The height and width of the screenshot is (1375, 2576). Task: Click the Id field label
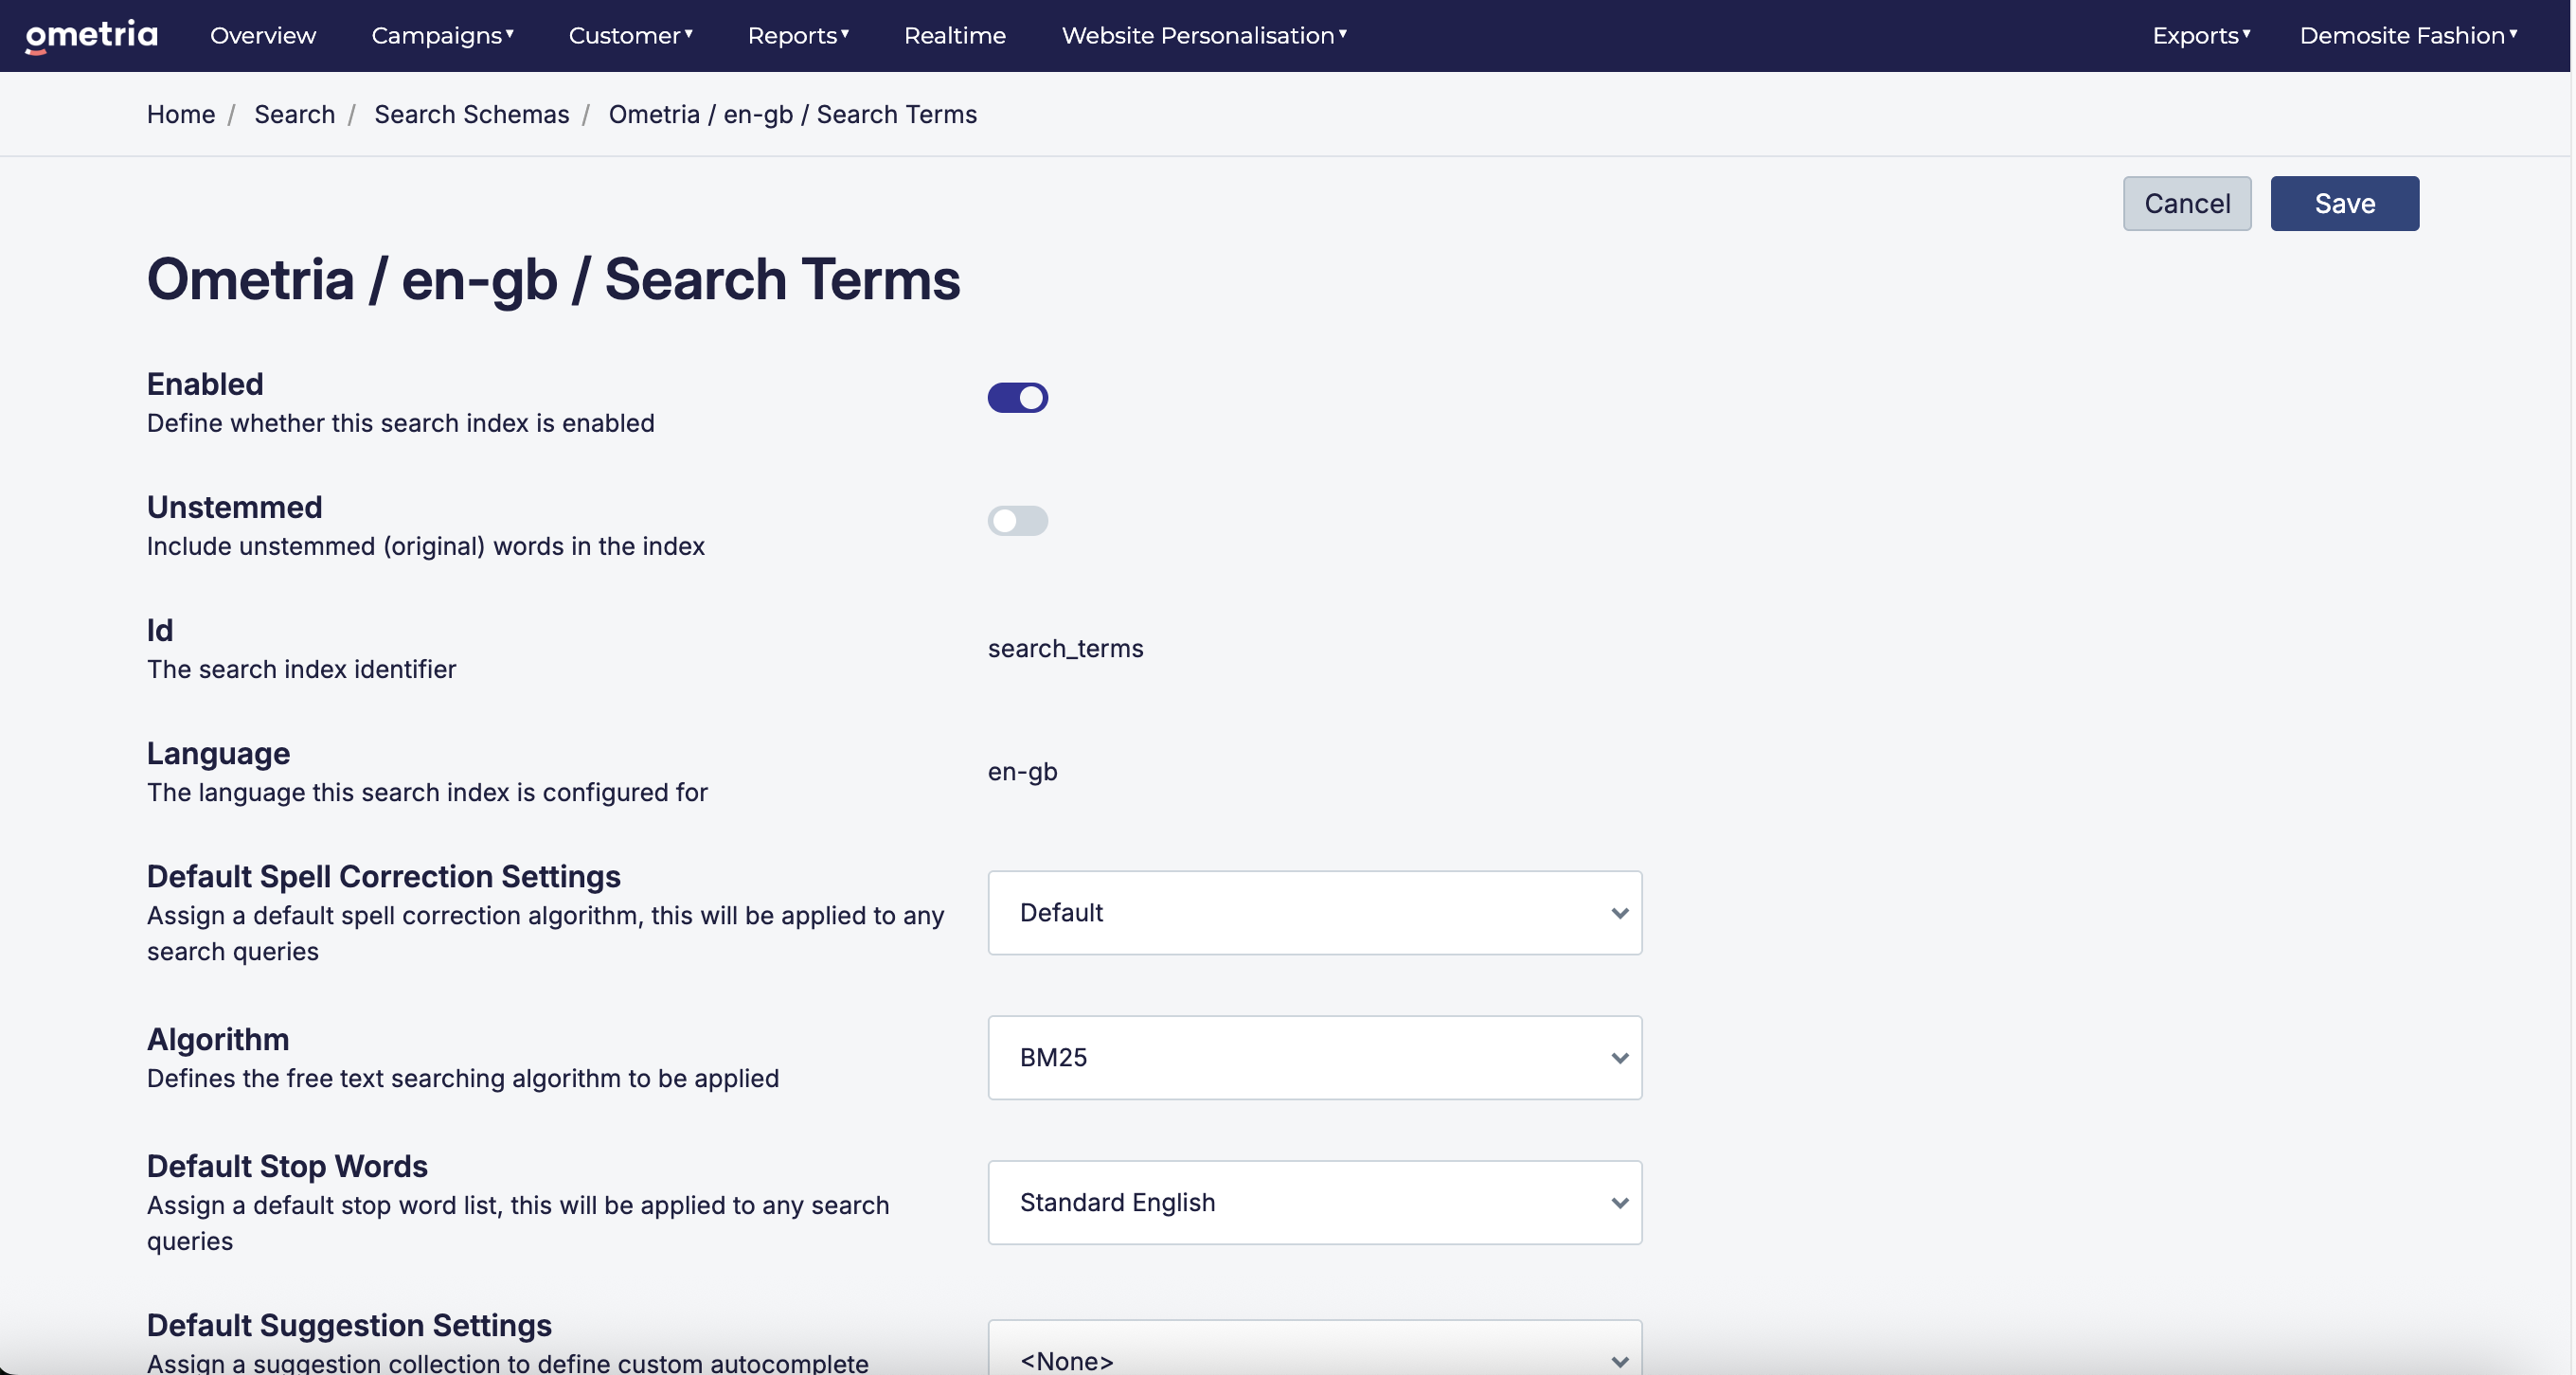[x=160, y=630]
